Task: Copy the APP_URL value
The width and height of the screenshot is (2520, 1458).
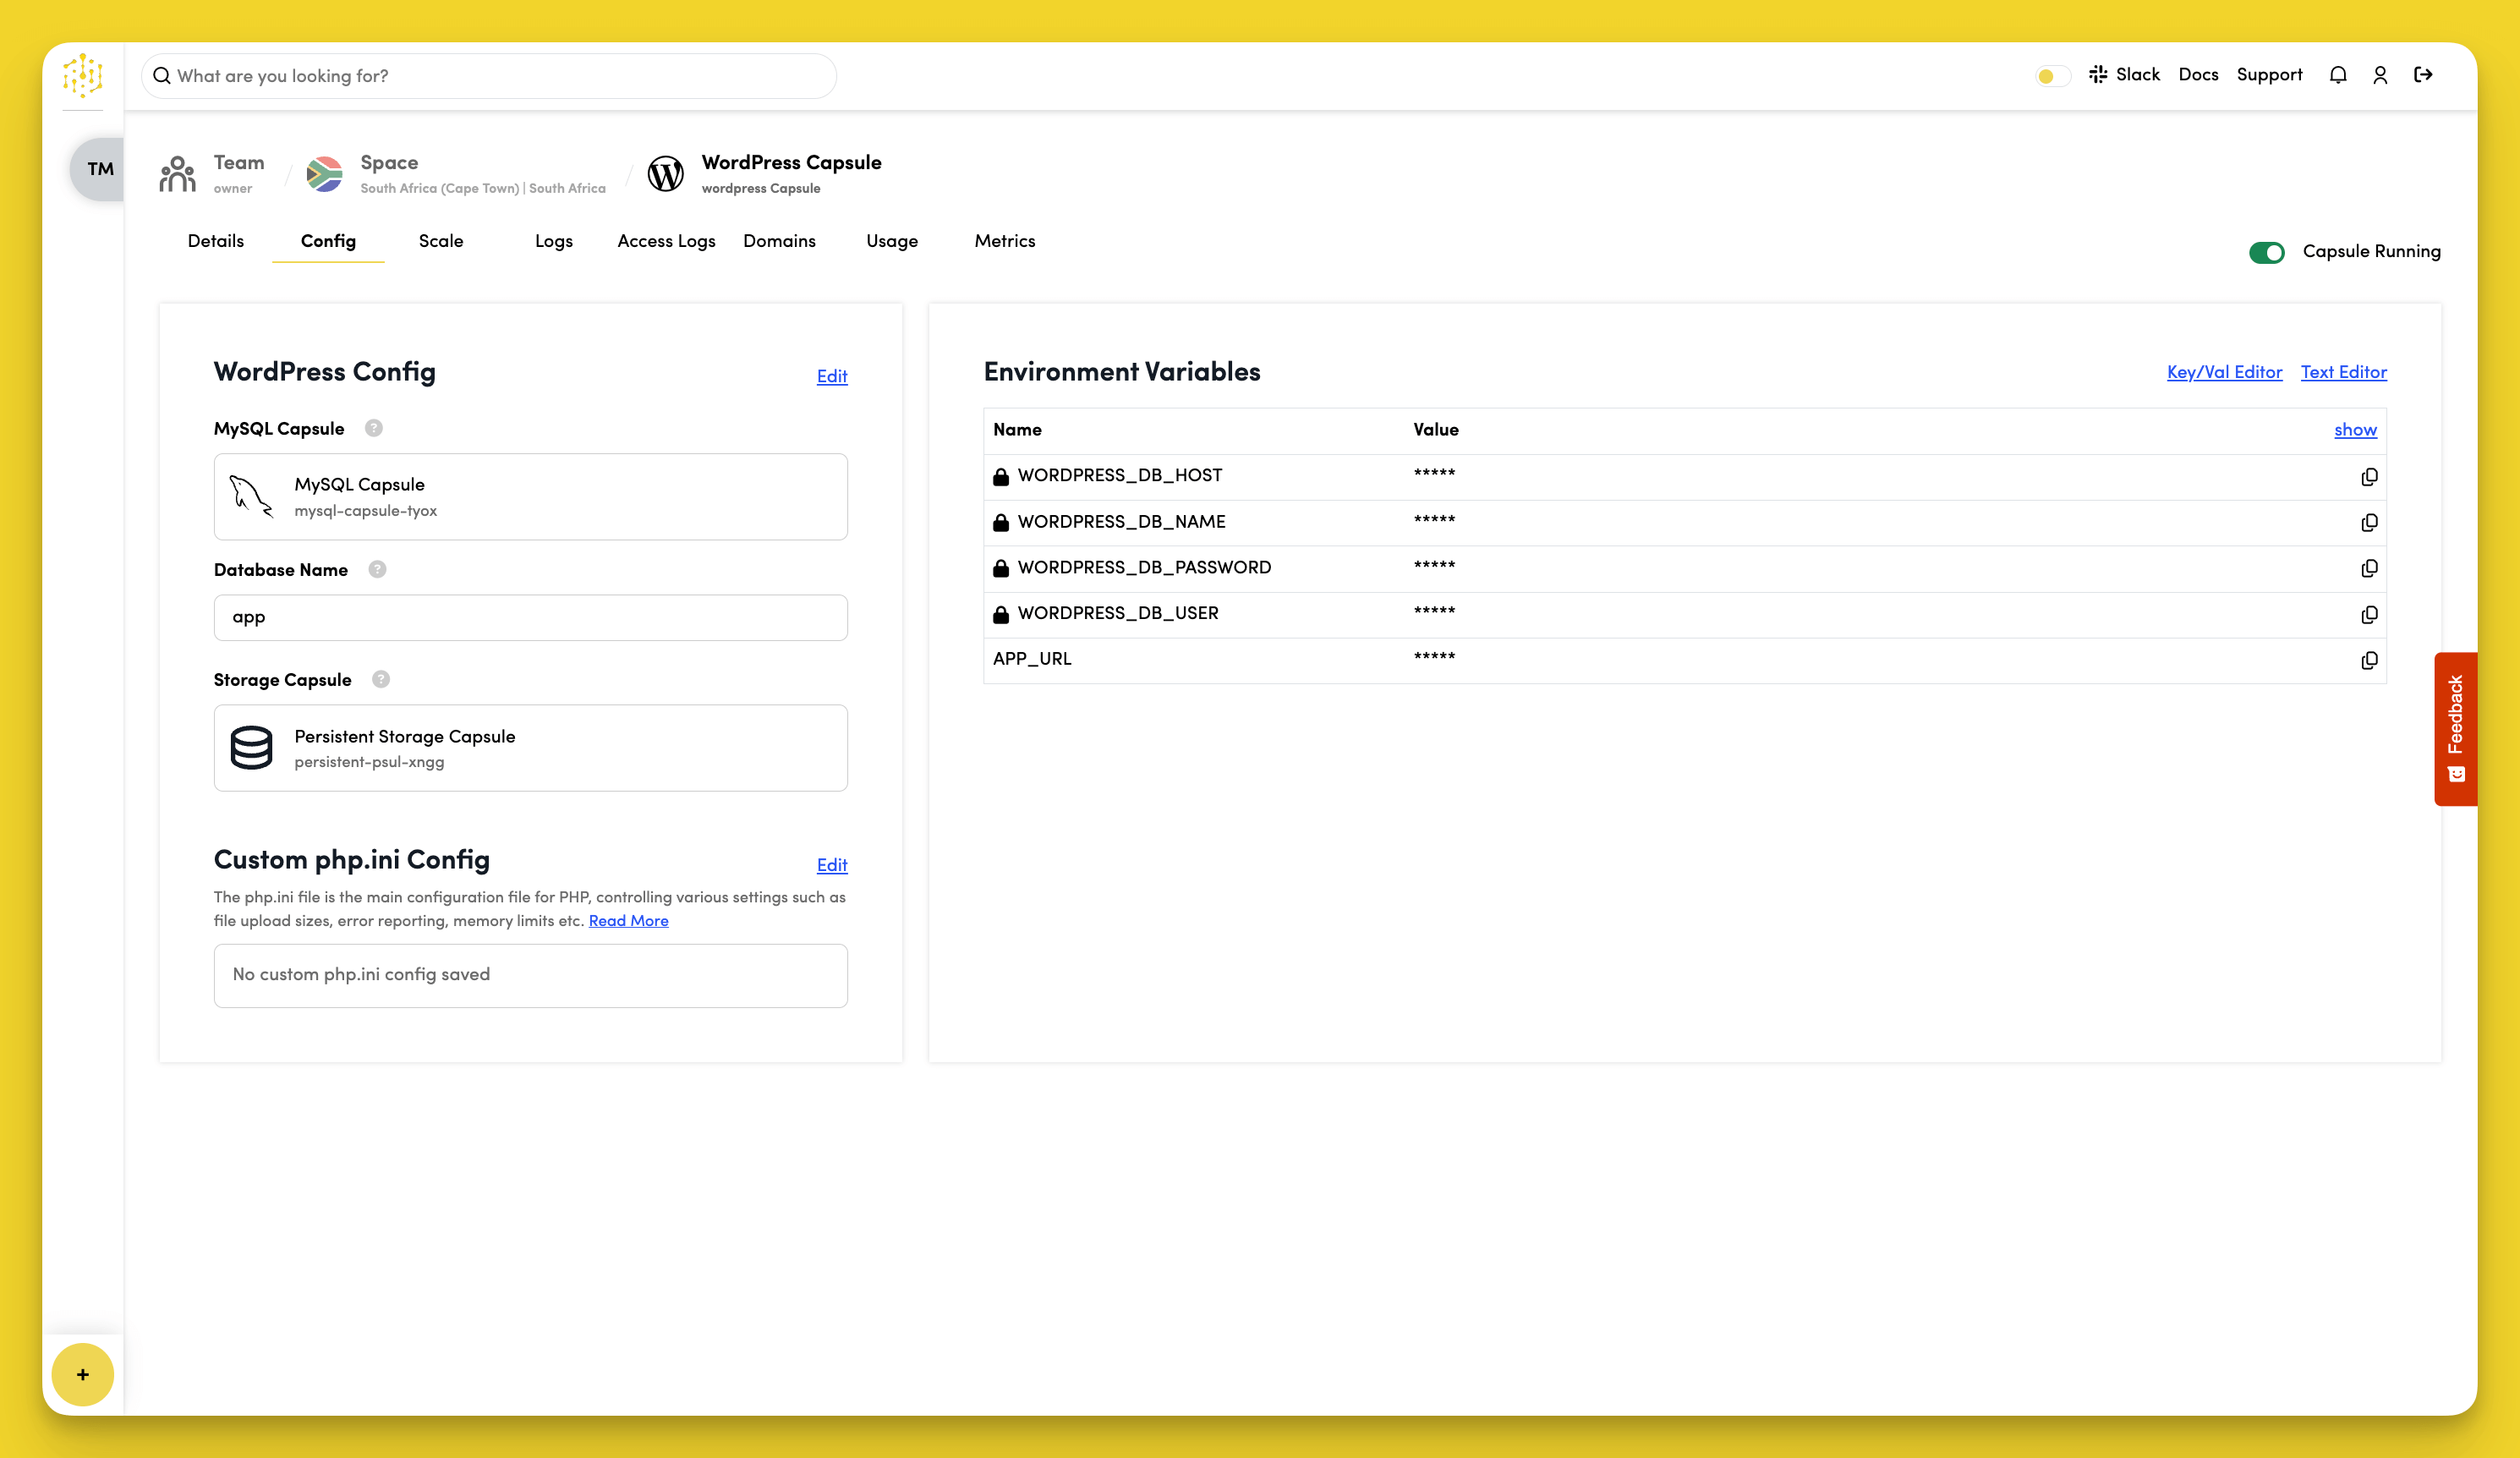Action: point(2369,660)
